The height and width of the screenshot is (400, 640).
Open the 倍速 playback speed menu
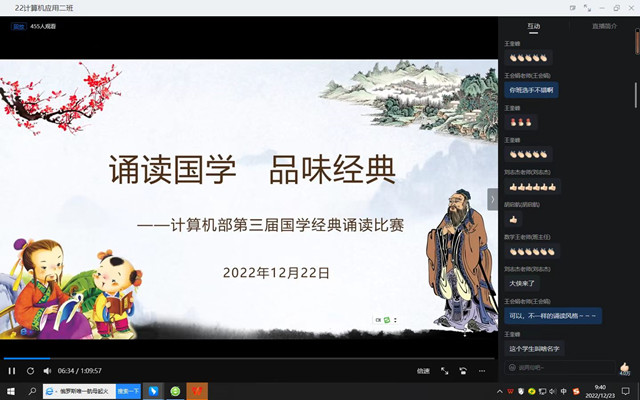423,371
